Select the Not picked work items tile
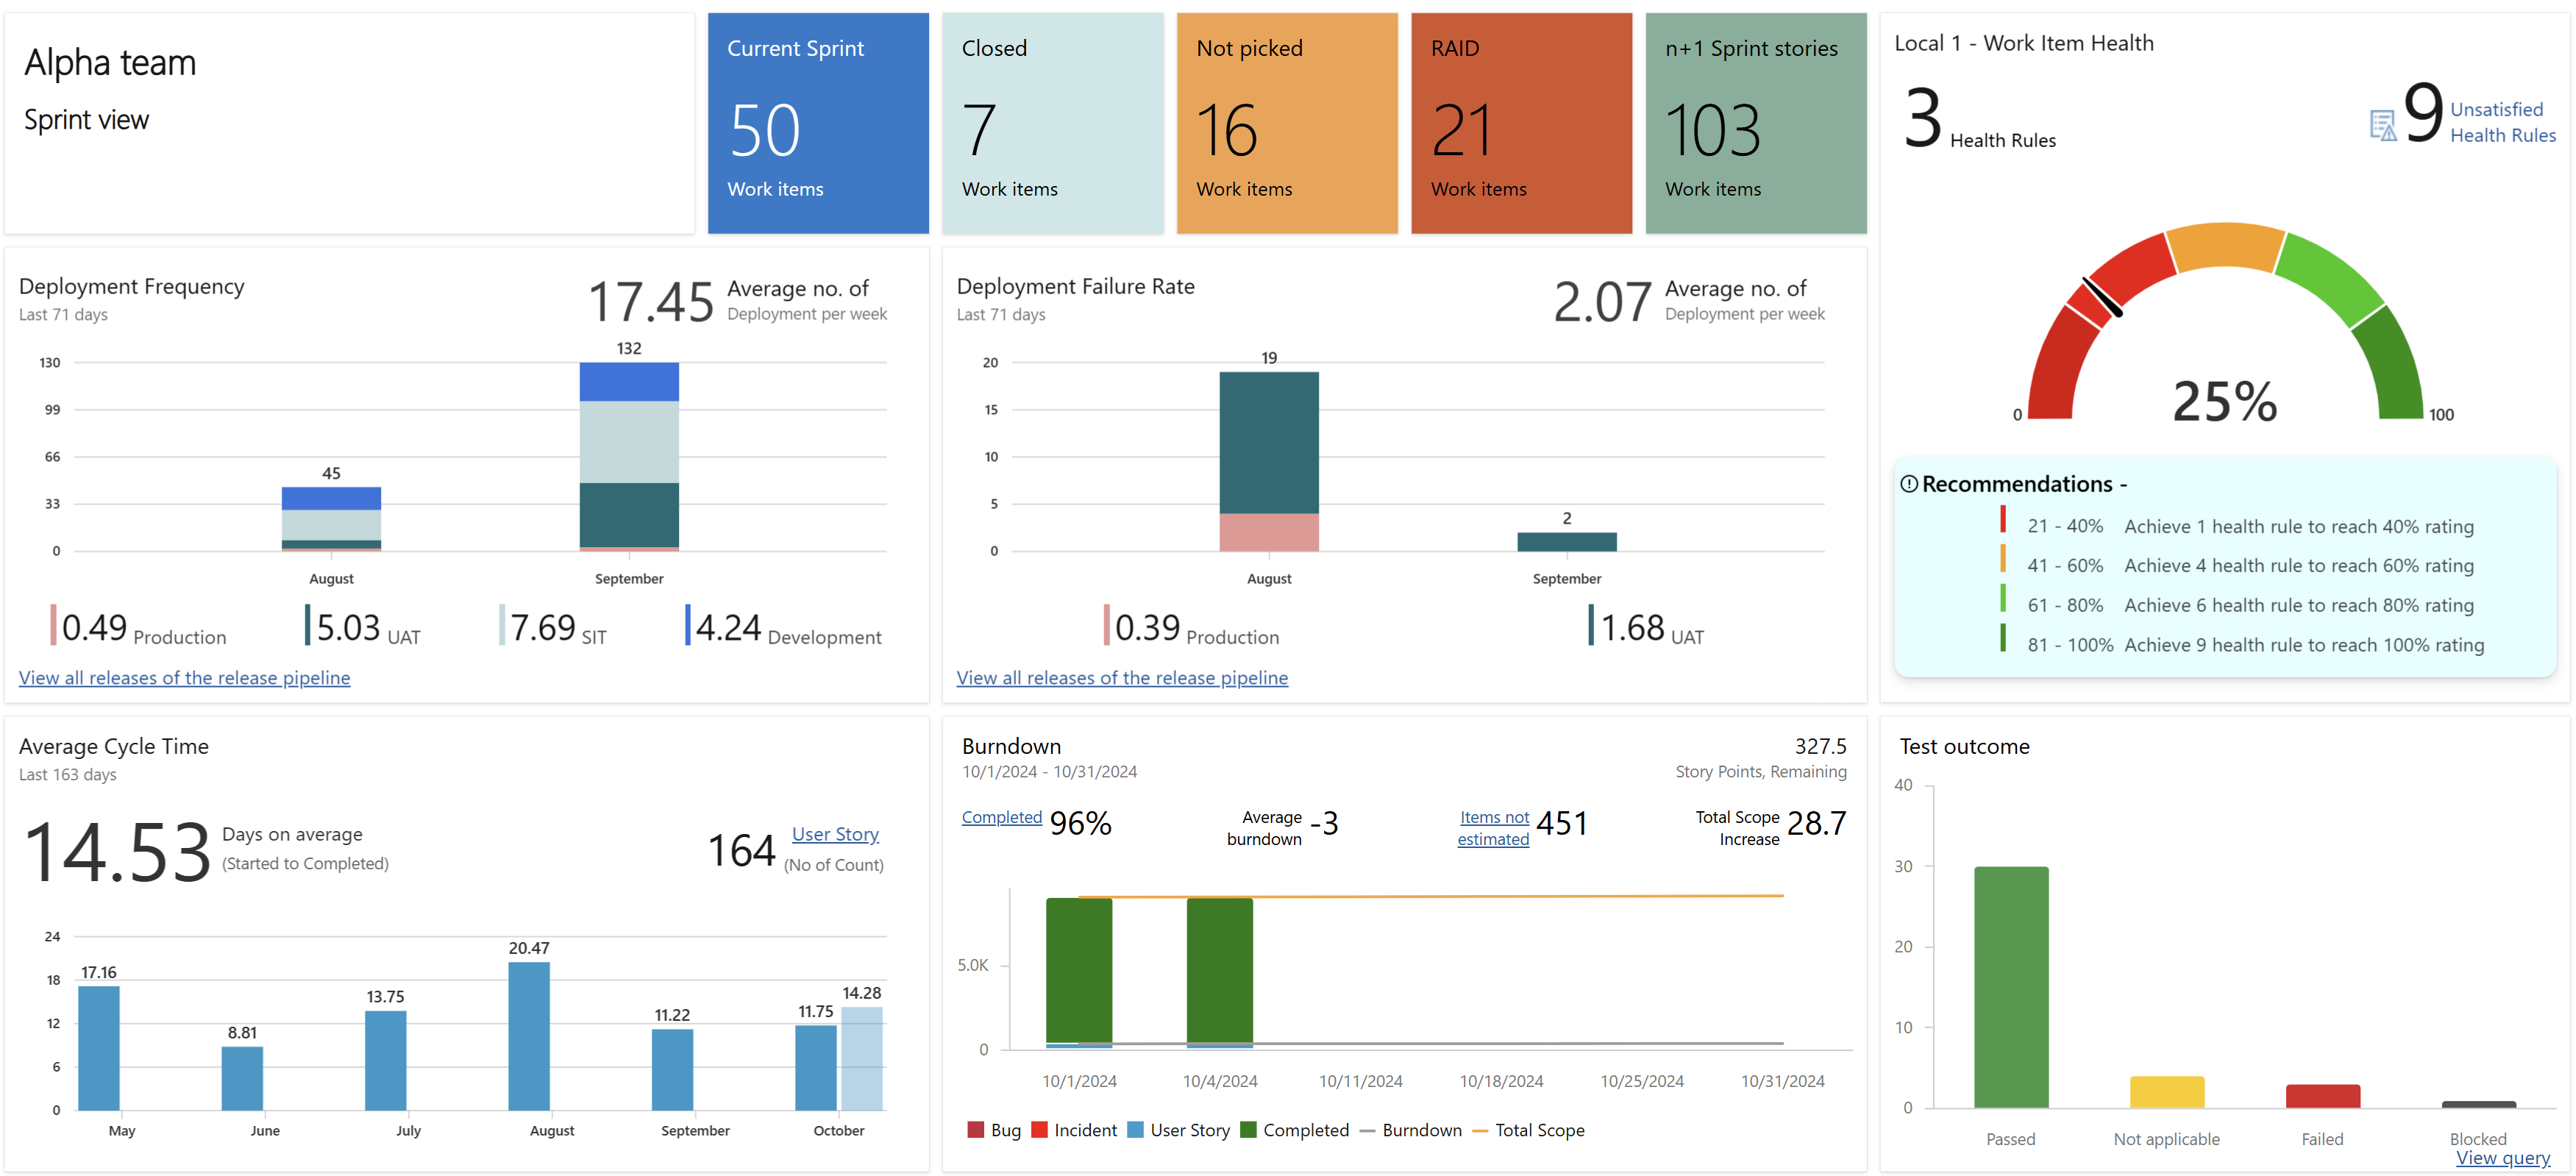This screenshot has height=1176, width=2576. click(1286, 123)
